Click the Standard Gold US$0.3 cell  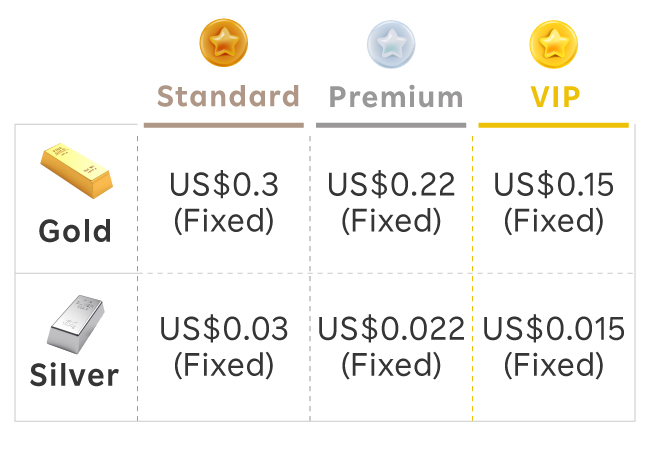(223, 201)
